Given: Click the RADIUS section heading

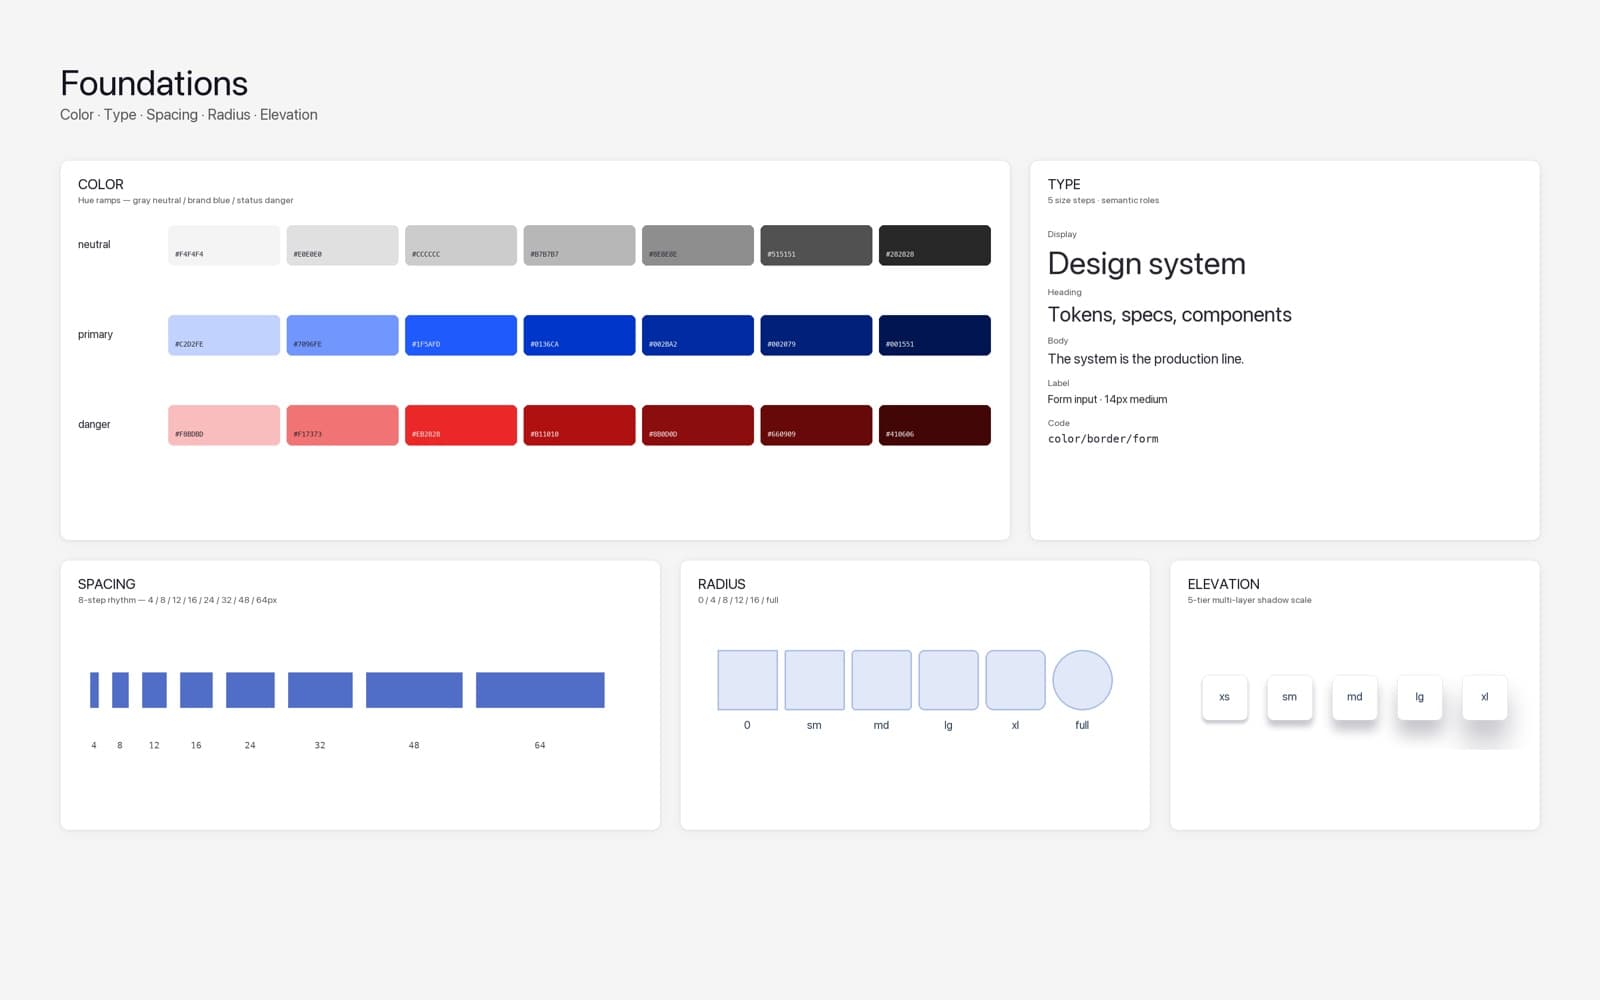Looking at the screenshot, I should point(722,584).
